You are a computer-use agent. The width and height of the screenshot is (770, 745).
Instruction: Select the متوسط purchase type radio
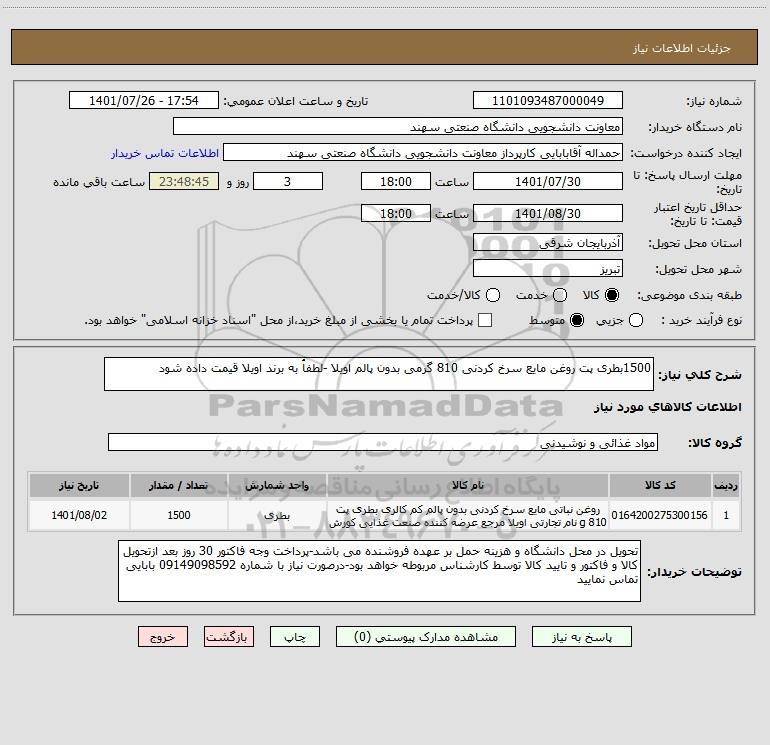click(577, 320)
